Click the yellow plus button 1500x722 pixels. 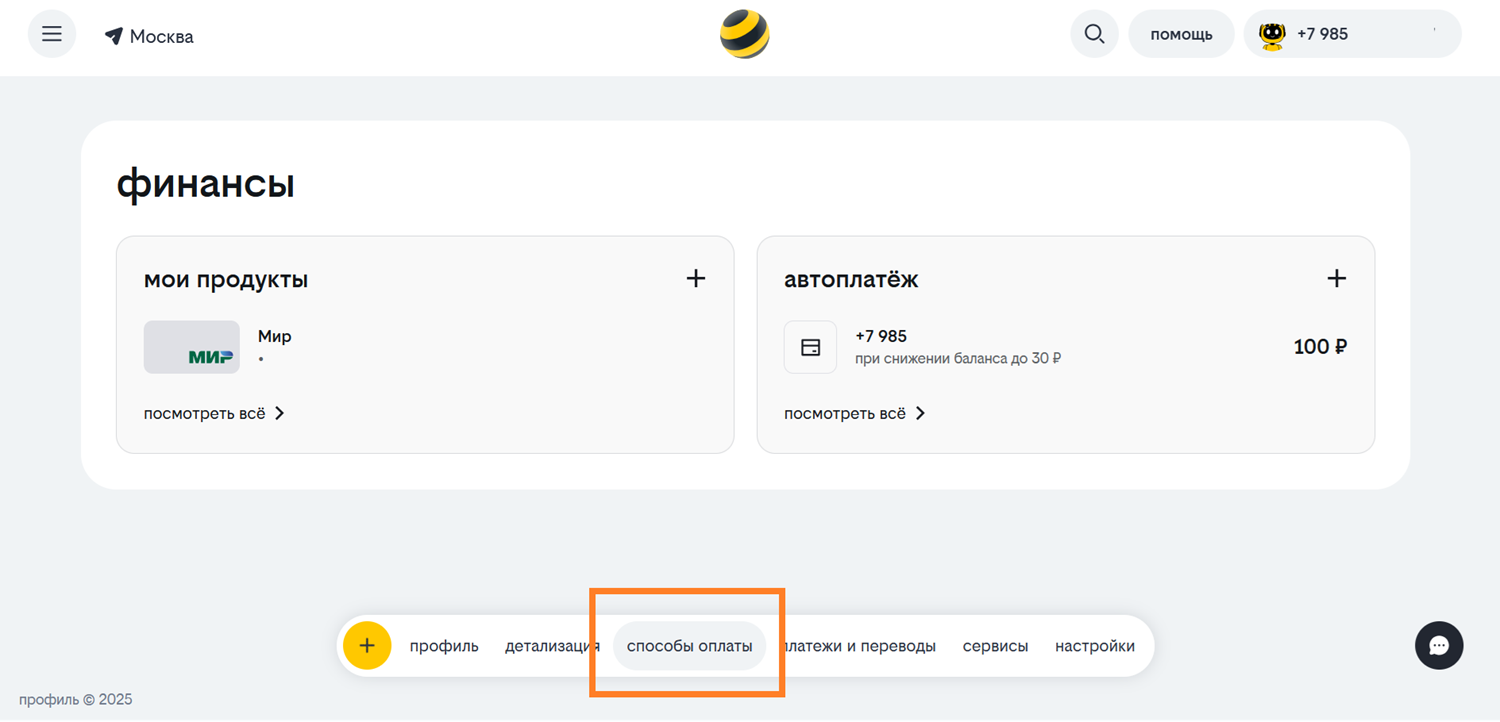point(367,646)
